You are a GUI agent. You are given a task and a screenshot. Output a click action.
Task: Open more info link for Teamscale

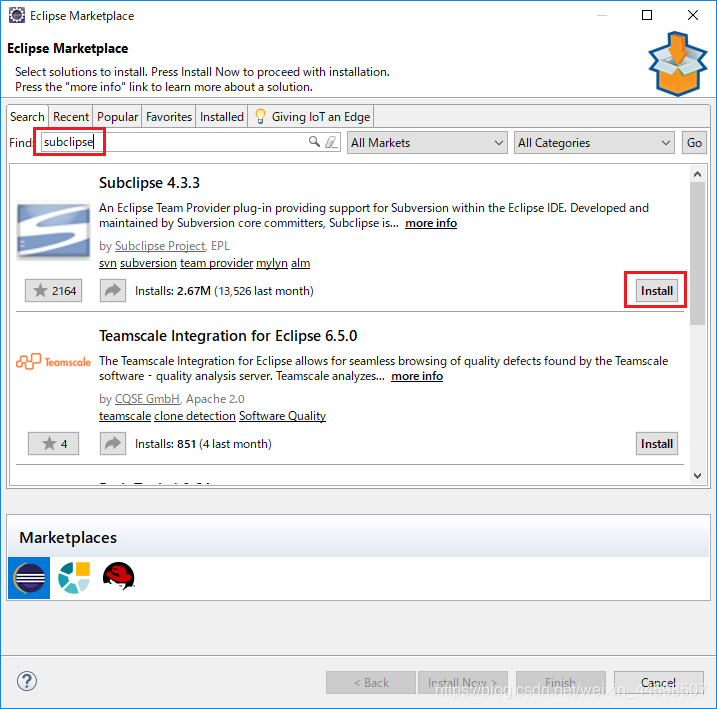tap(417, 376)
